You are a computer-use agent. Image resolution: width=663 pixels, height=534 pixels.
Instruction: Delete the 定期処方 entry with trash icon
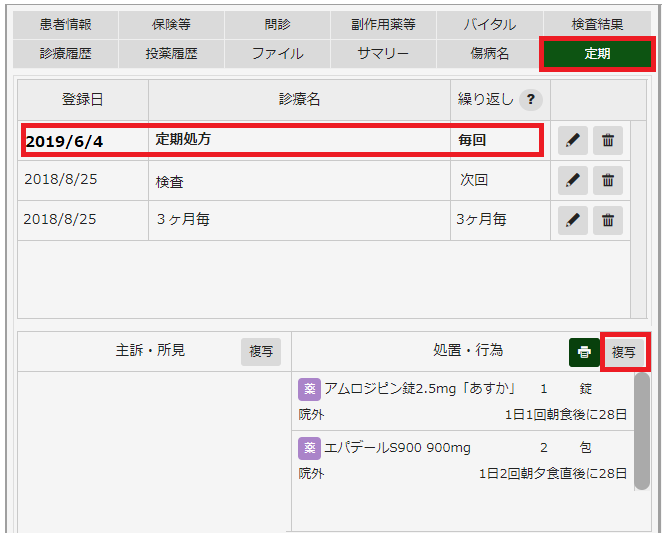click(x=608, y=140)
